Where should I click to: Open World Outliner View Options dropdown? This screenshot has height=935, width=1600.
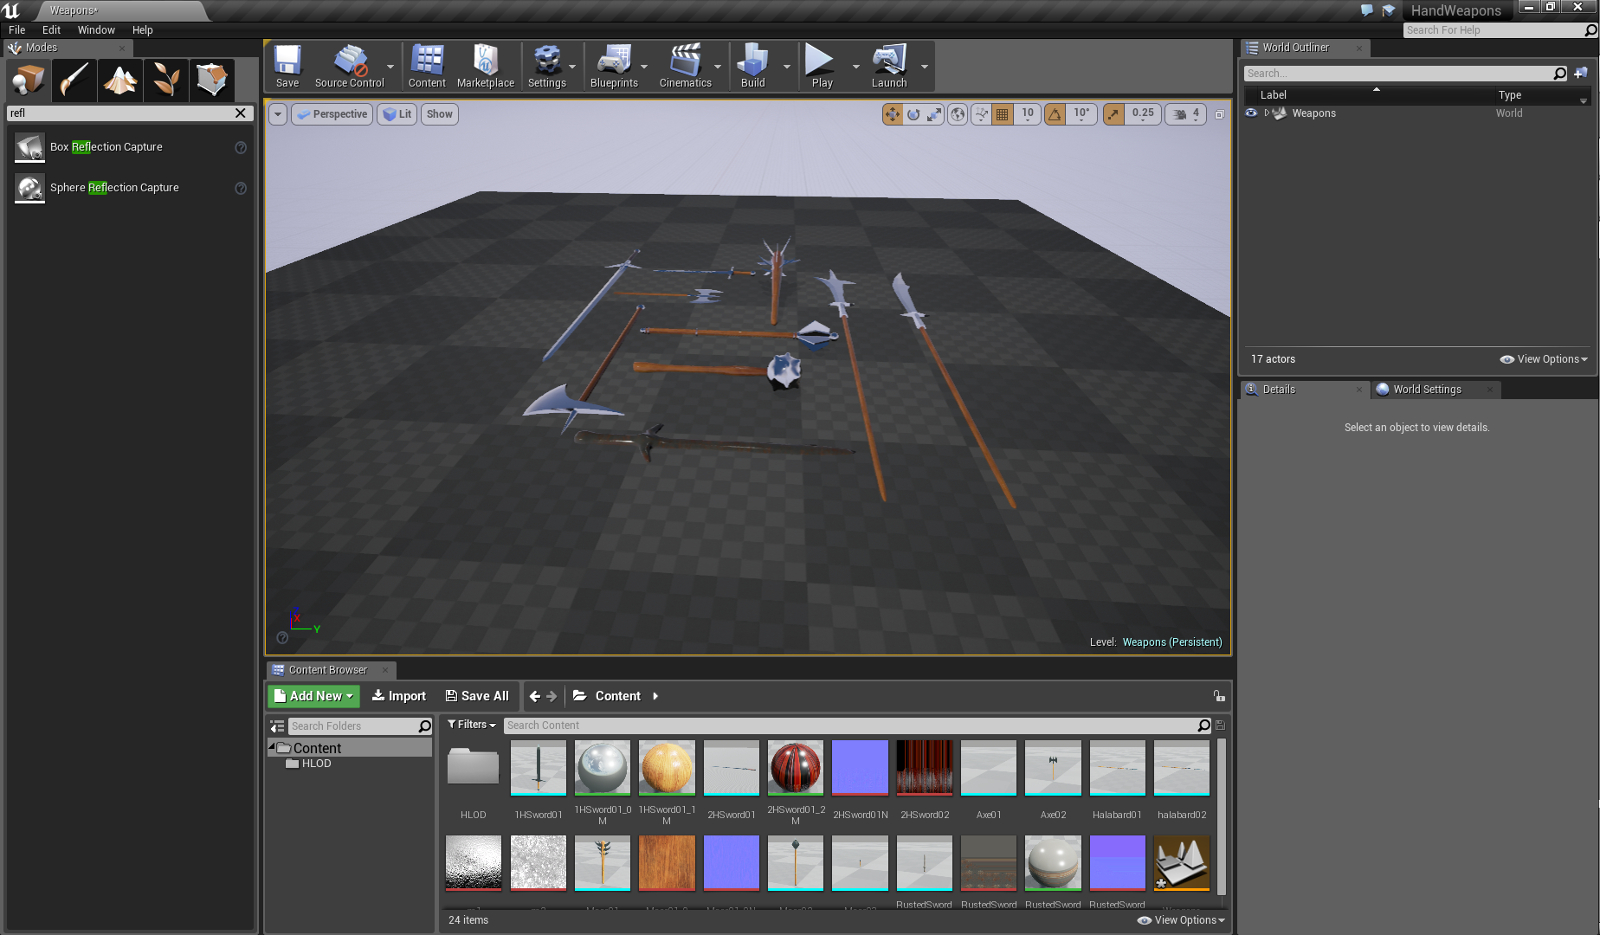[x=1544, y=359]
